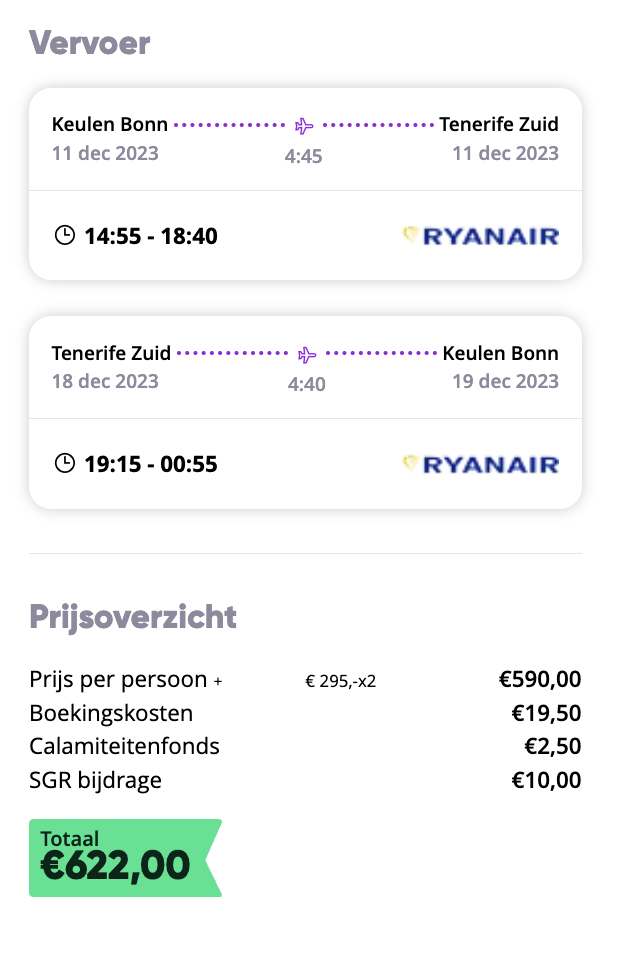Click the clock icon beside 19:15 - 00:55

[x=65, y=463]
